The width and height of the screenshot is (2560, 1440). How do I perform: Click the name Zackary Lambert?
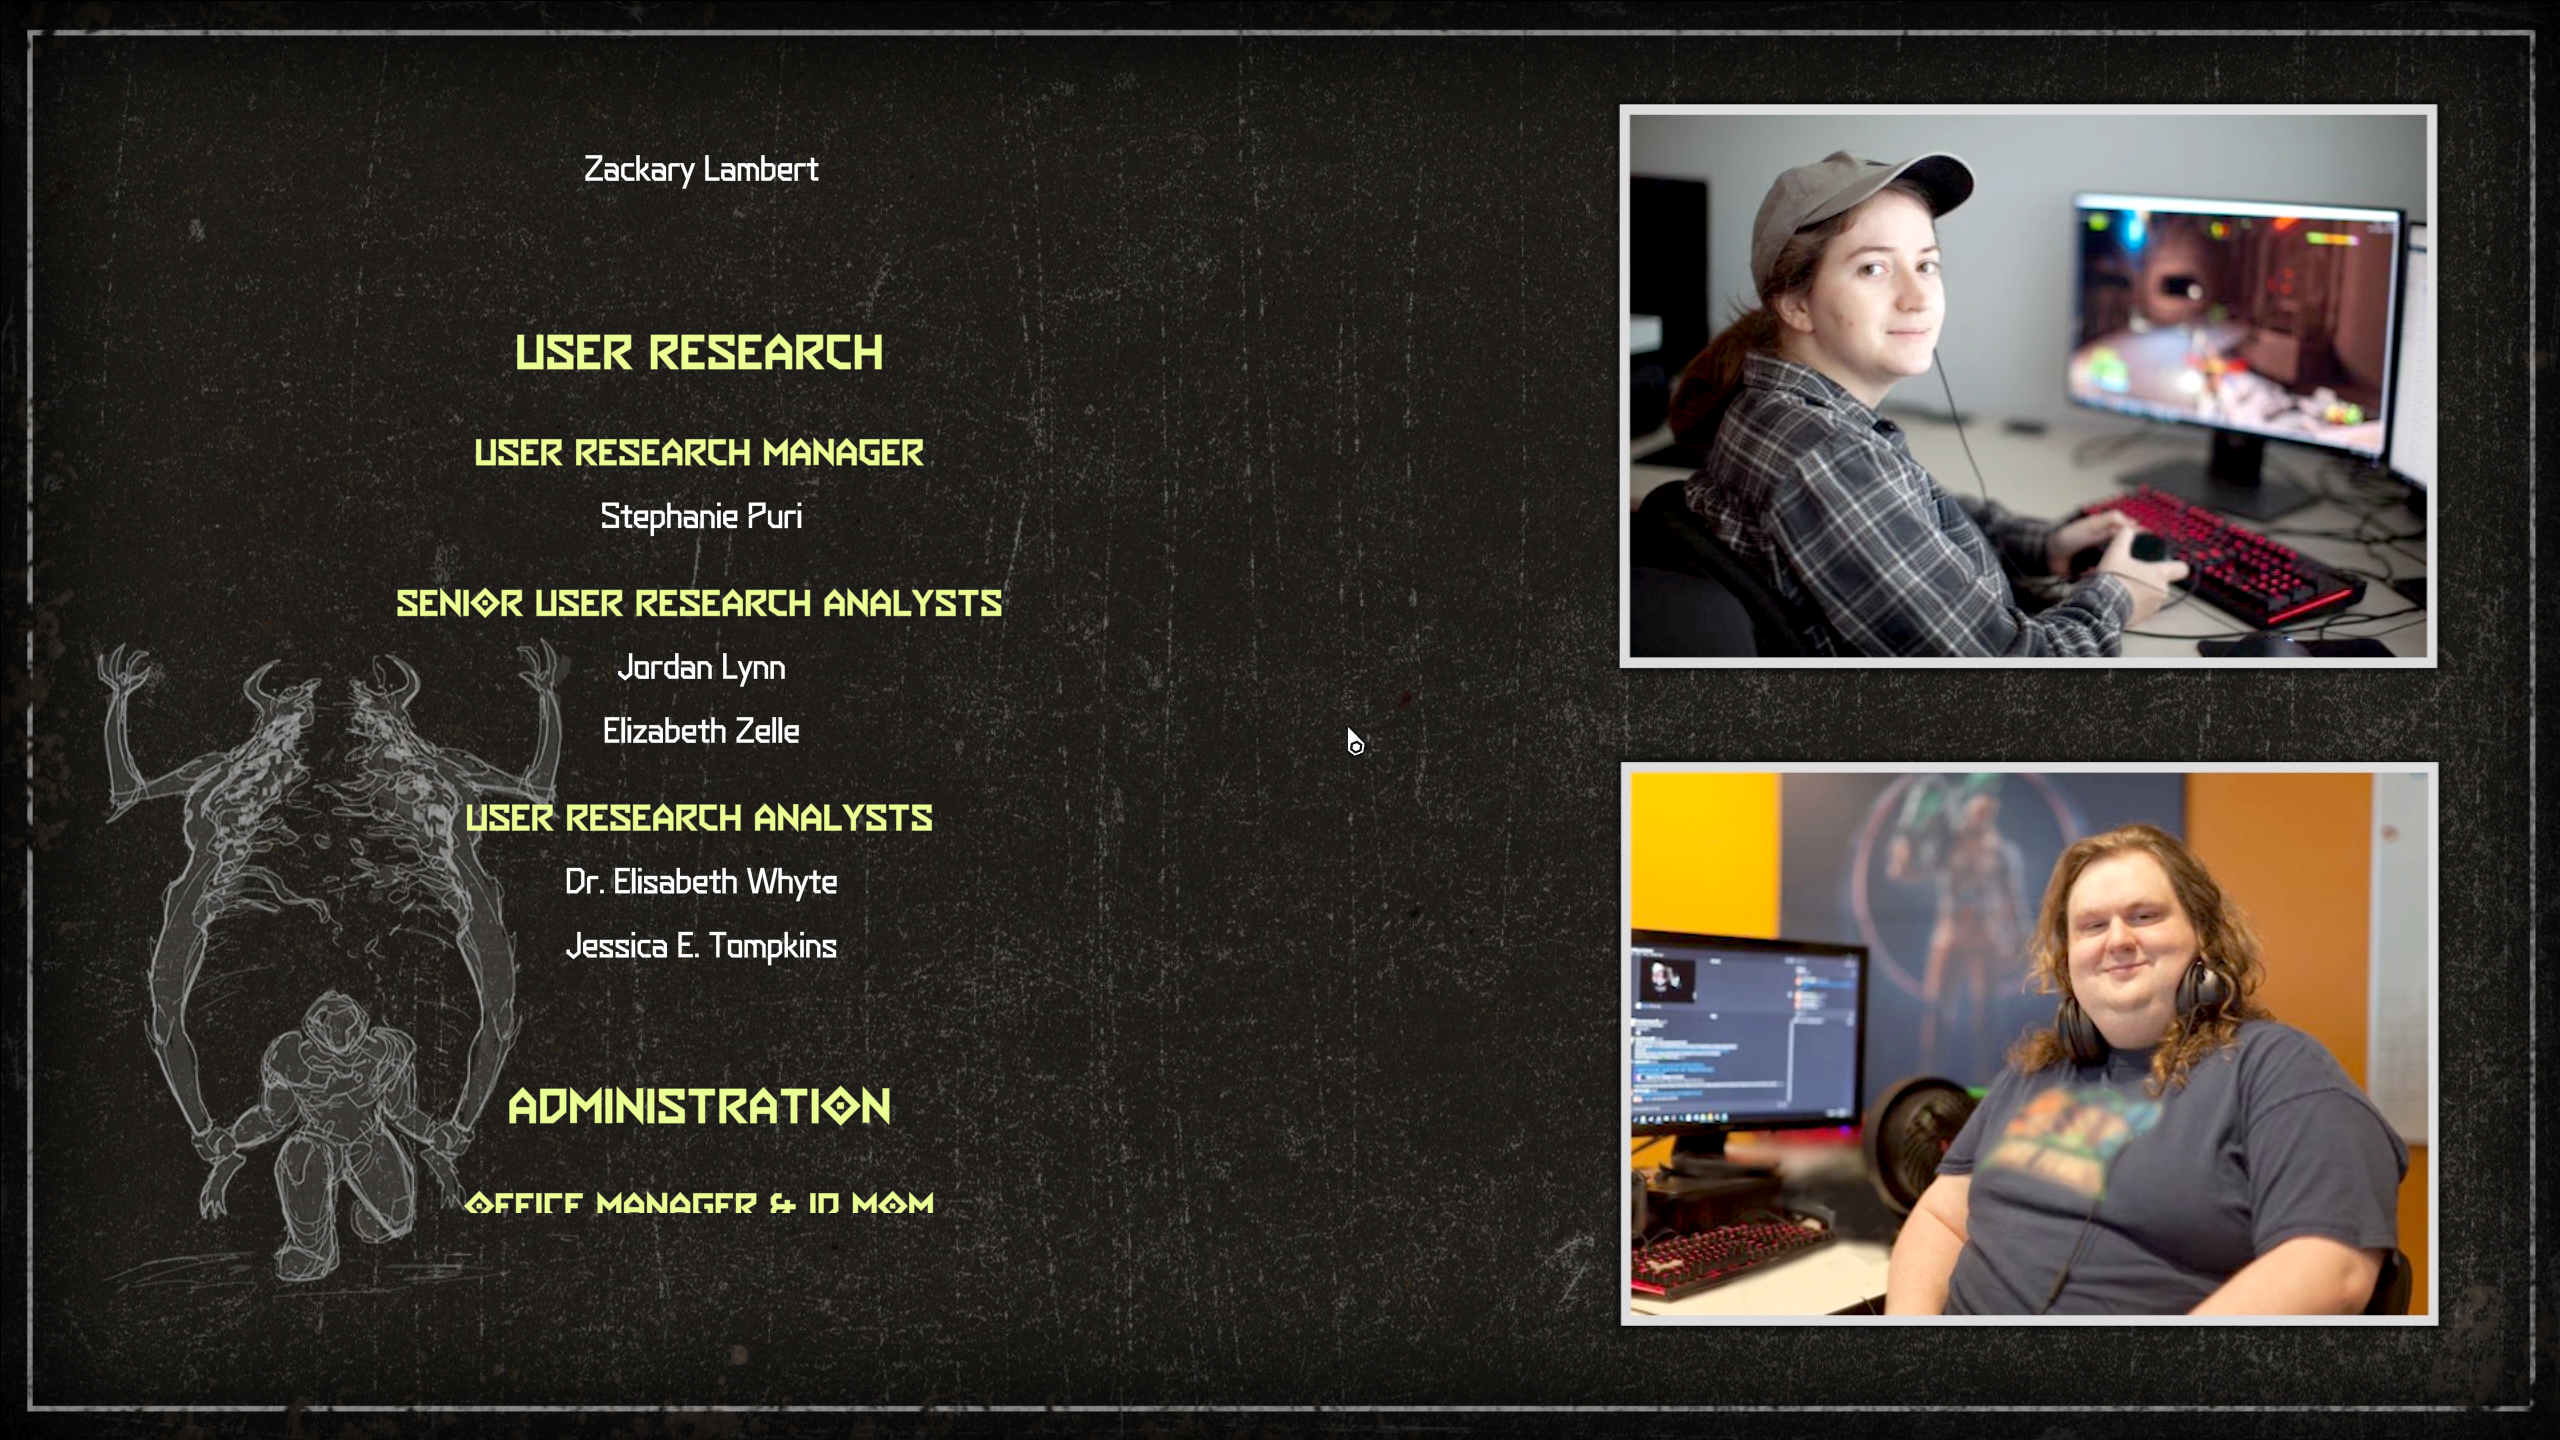[x=701, y=169]
